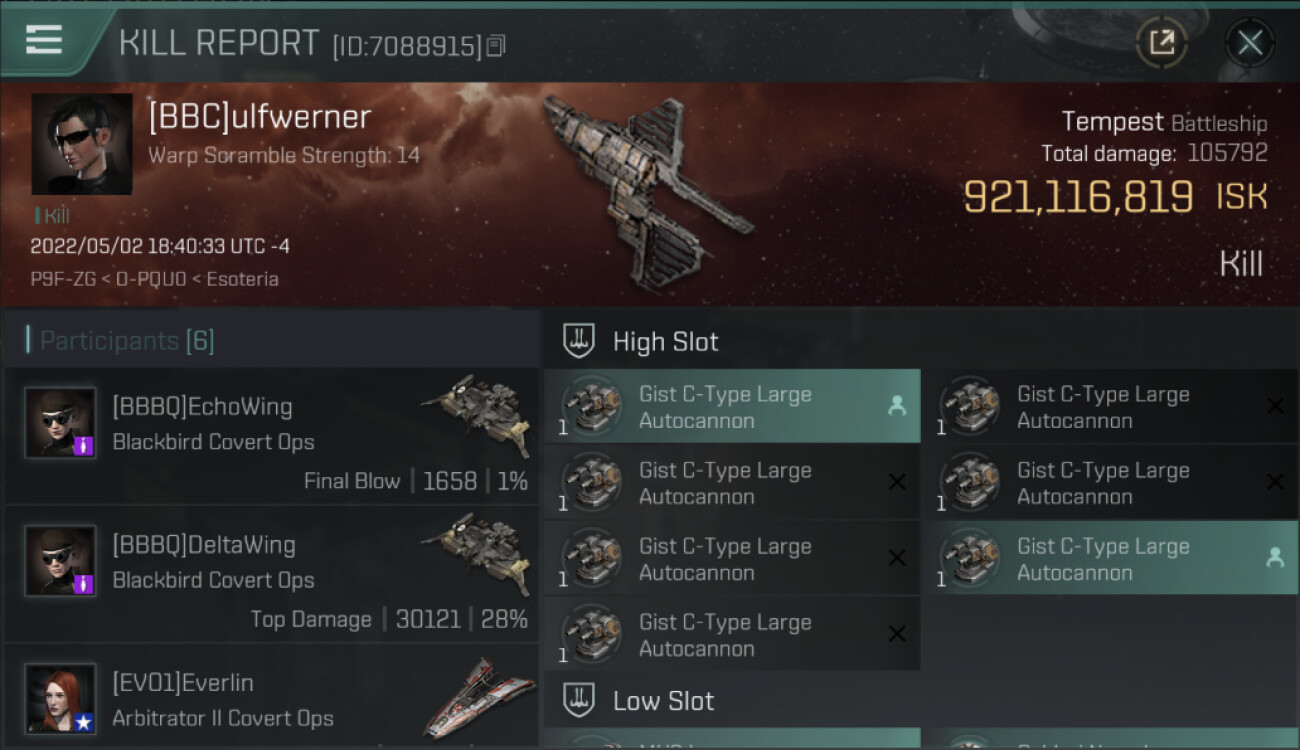Open ulfwerner's character portrait
Viewport: 1300px width, 750px height.
[x=82, y=144]
